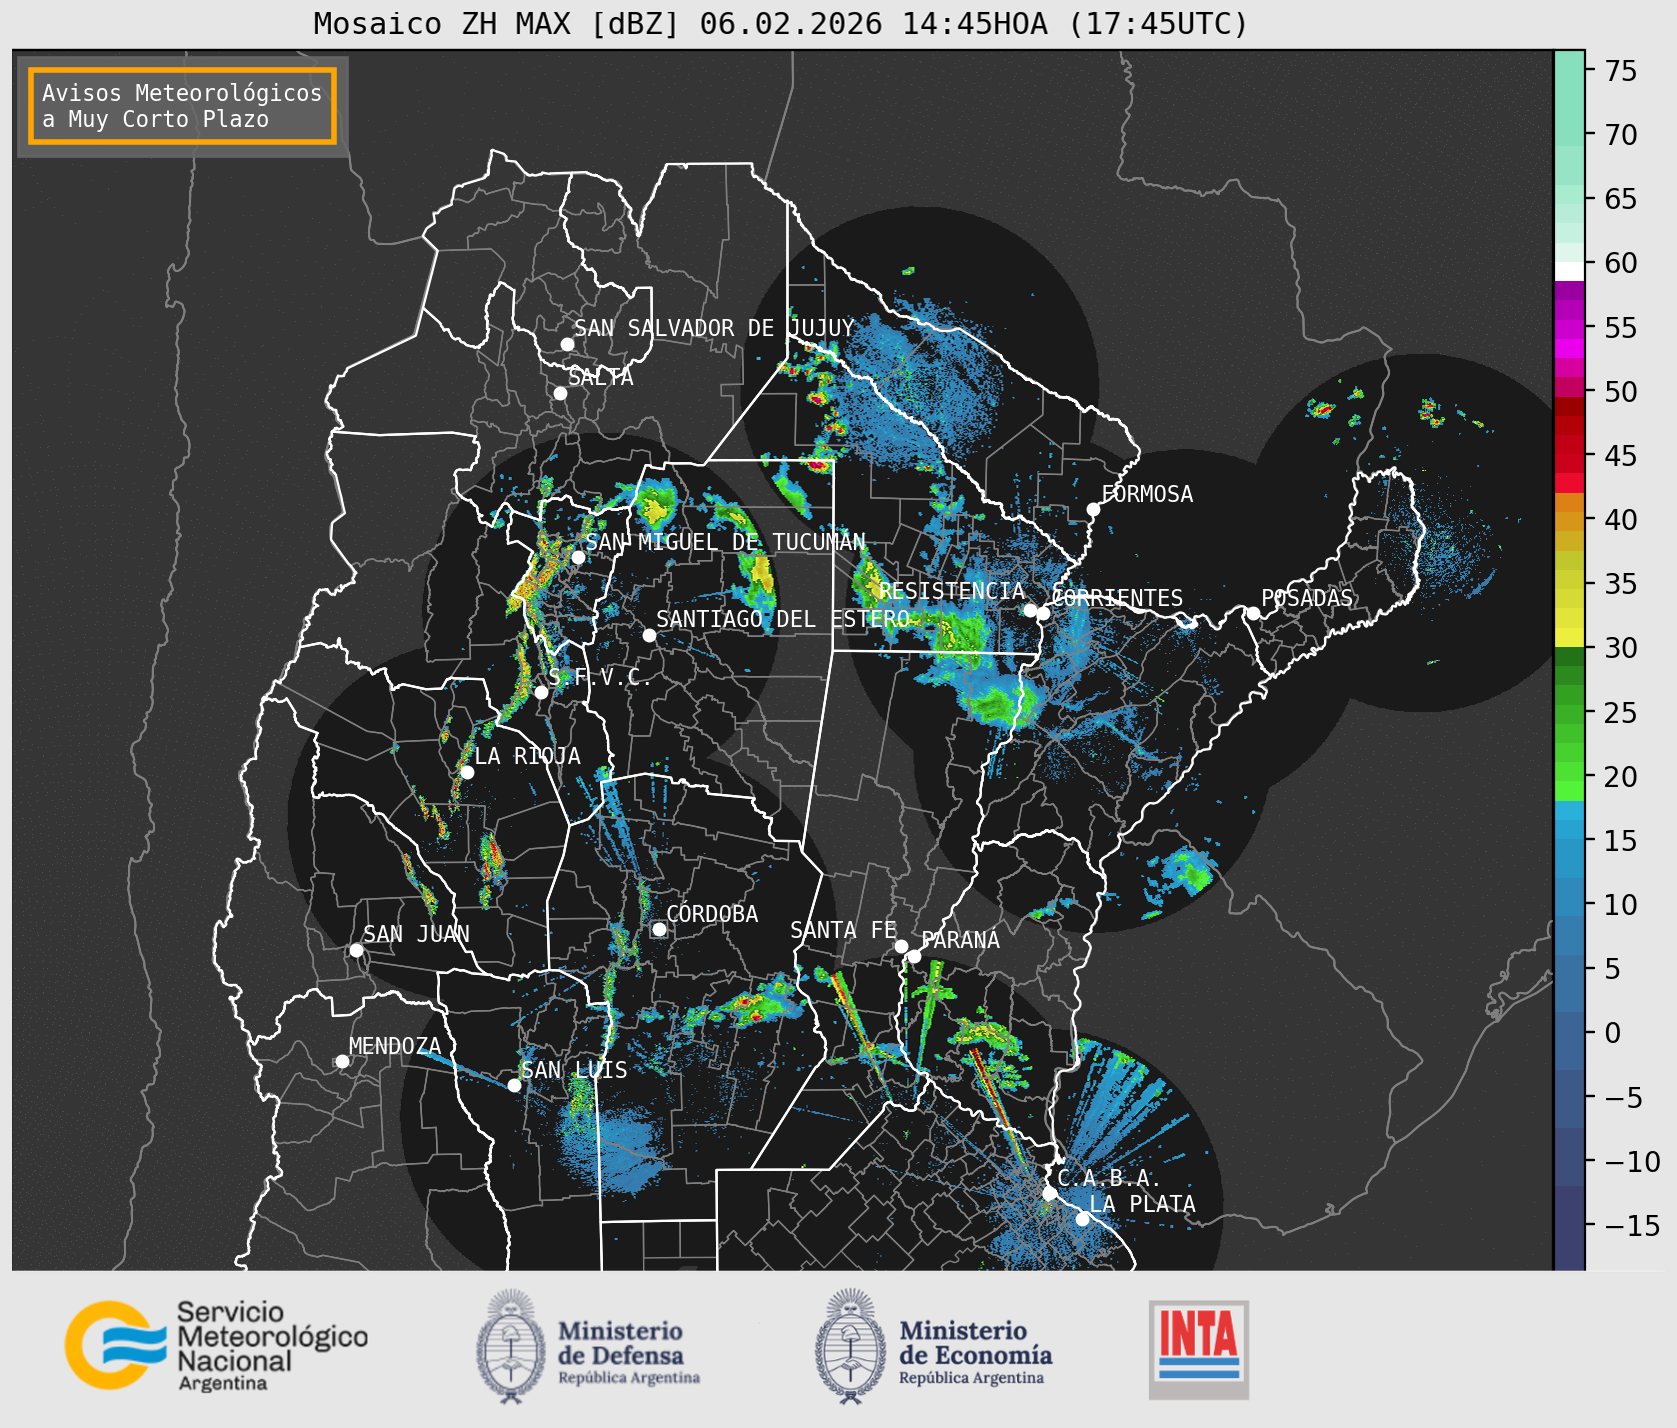Viewport: 1677px width, 1428px height.
Task: Select the Córdoba city dot
Action: click(x=659, y=929)
